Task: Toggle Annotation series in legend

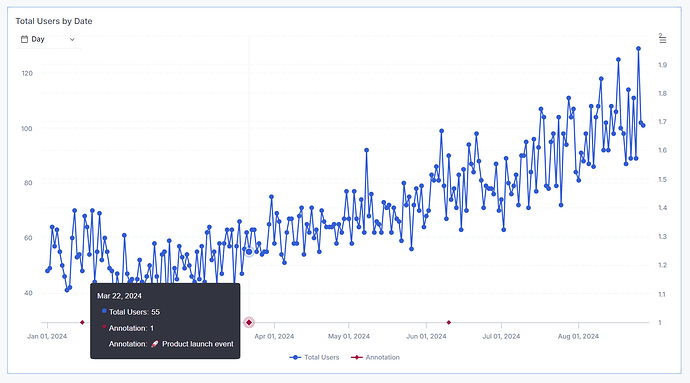Action: click(375, 357)
